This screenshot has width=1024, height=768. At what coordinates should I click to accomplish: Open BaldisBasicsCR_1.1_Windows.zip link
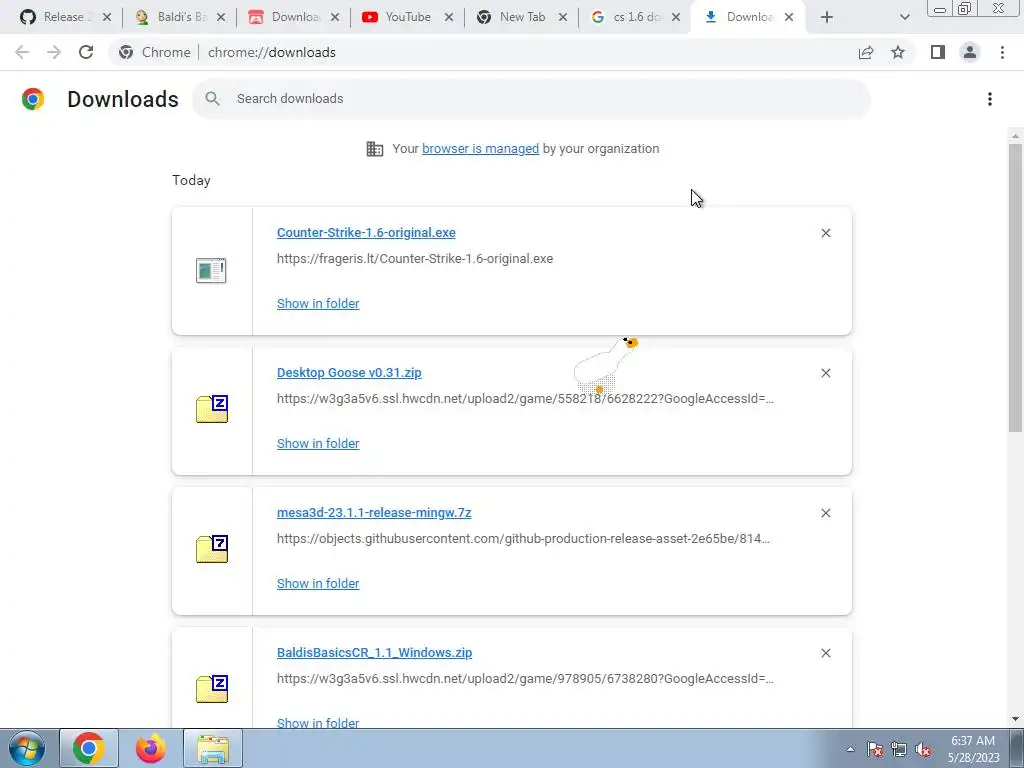click(x=374, y=652)
